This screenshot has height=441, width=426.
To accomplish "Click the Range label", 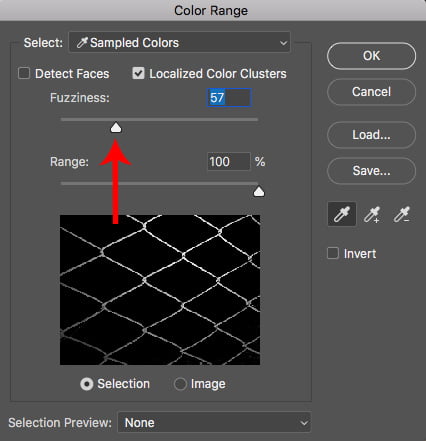I will click(69, 162).
